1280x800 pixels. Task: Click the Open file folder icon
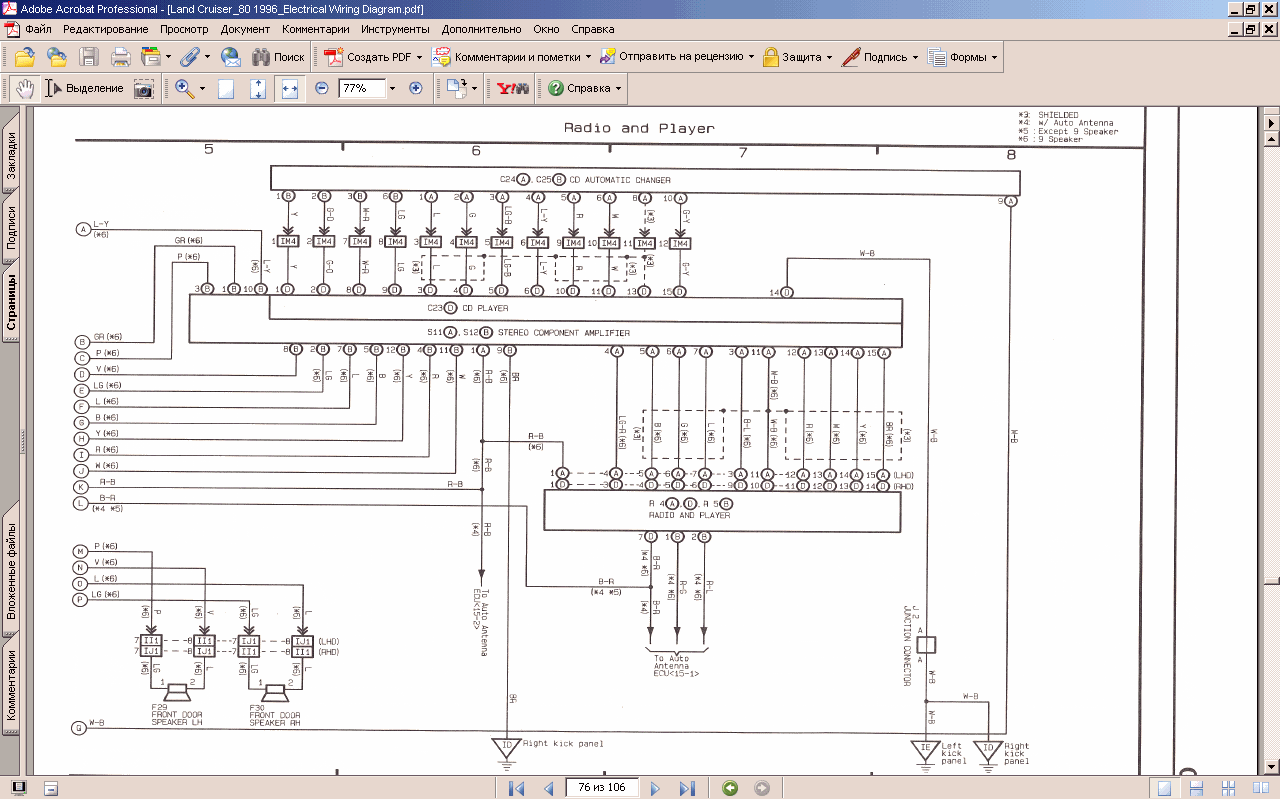(25, 57)
